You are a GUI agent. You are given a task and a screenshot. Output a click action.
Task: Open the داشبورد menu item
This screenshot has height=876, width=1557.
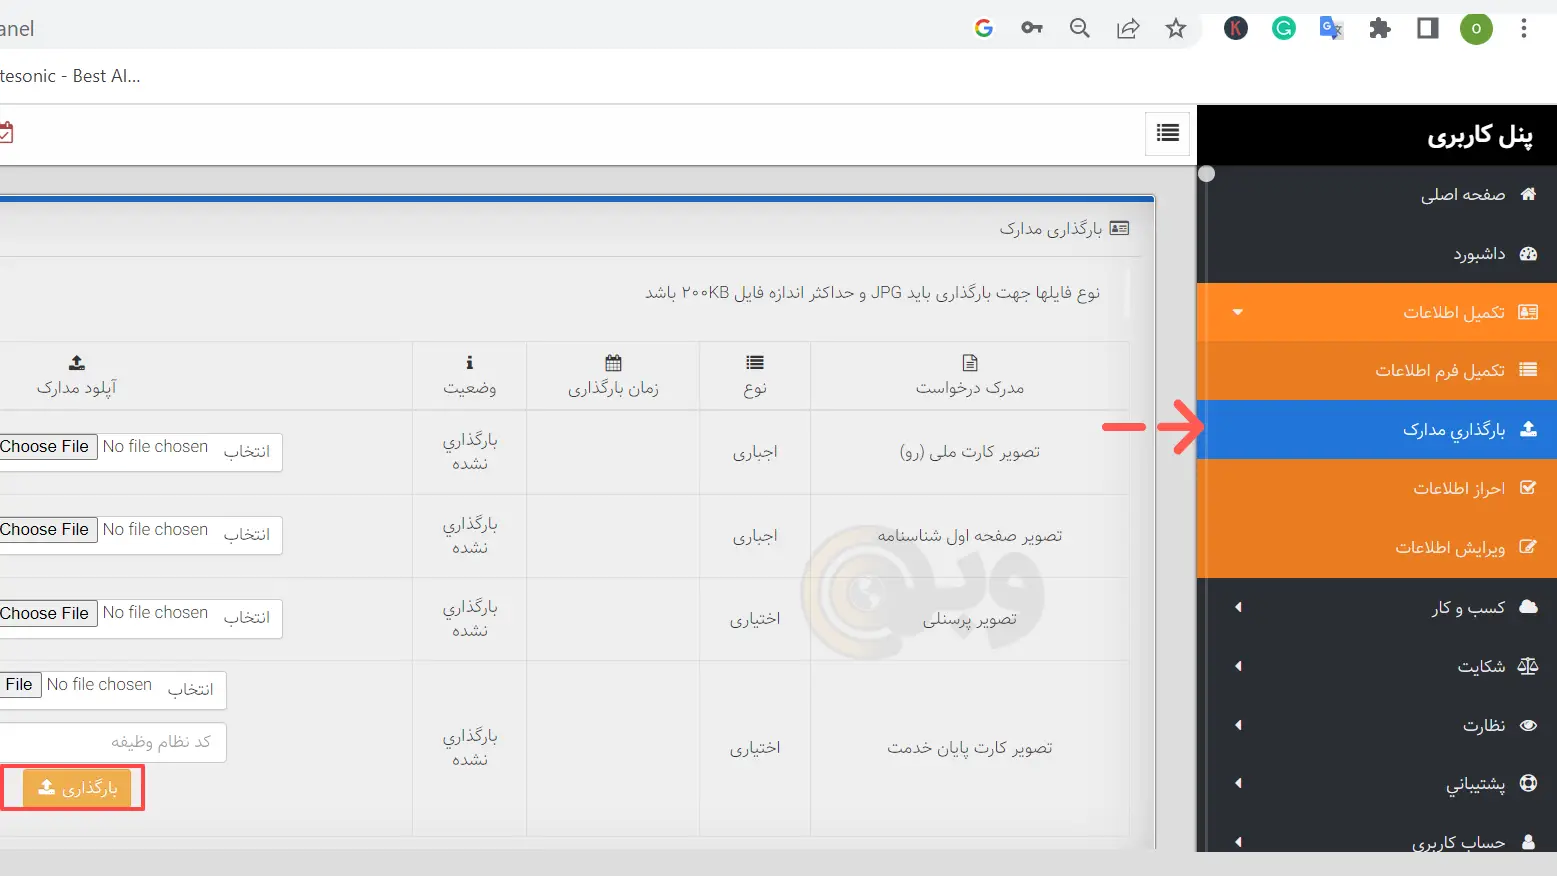[x=1478, y=254]
